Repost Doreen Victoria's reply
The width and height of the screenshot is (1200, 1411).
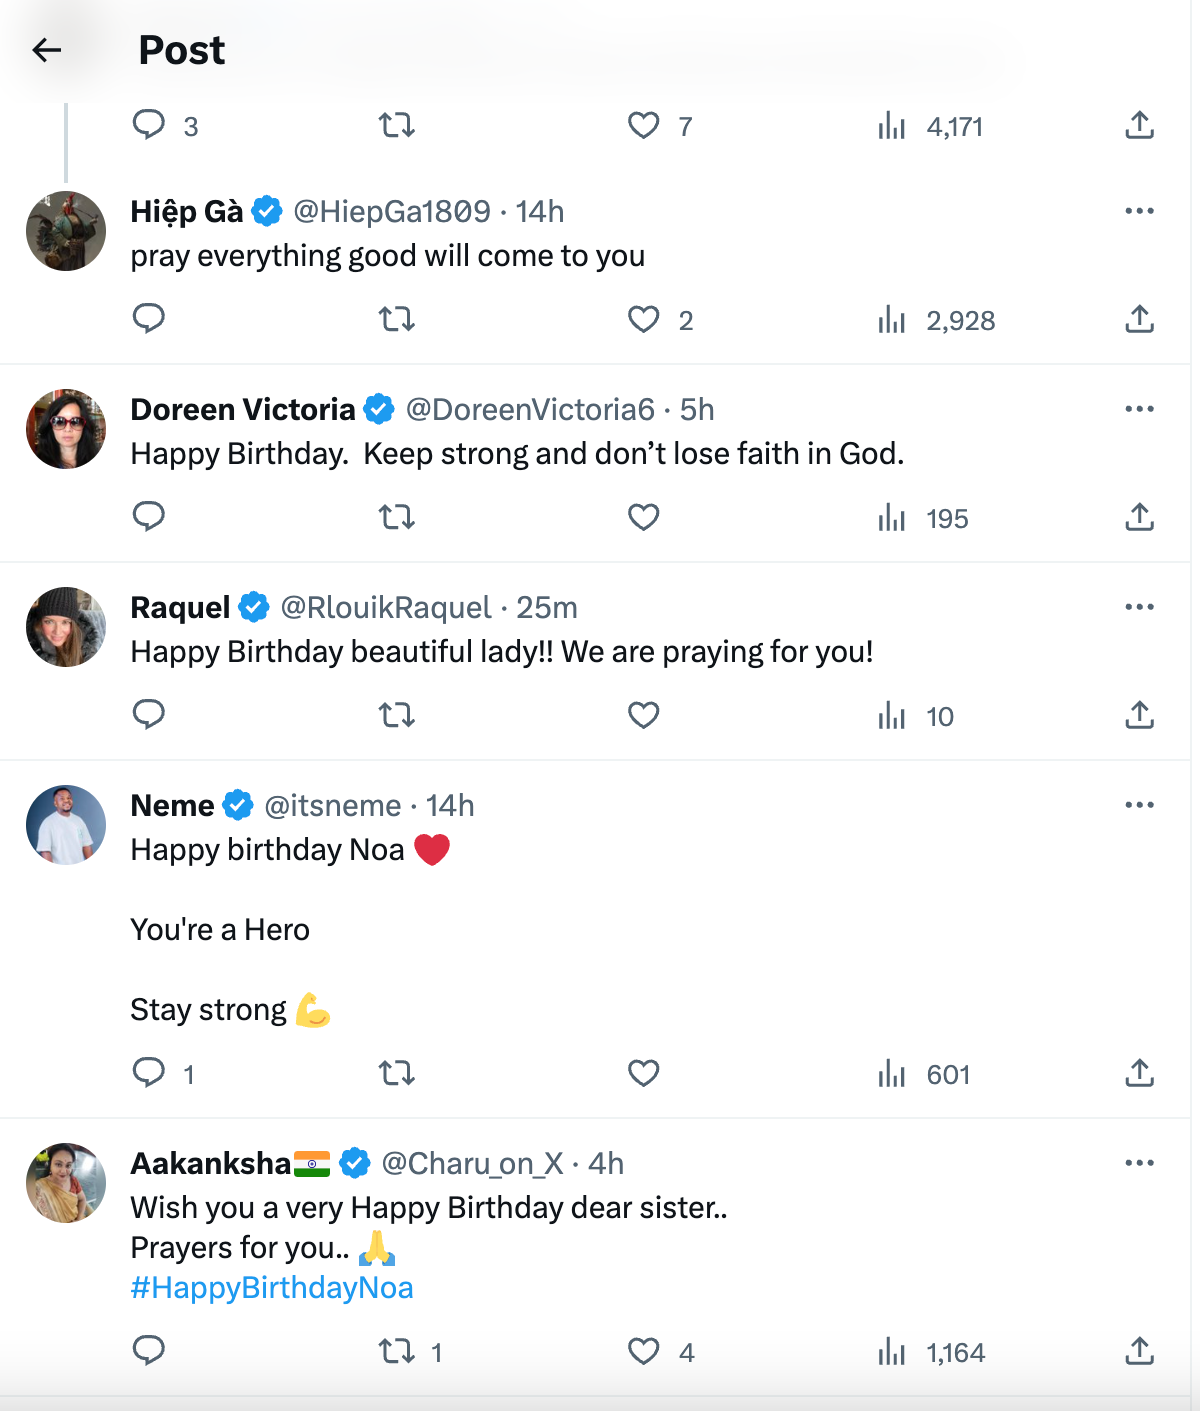(396, 518)
